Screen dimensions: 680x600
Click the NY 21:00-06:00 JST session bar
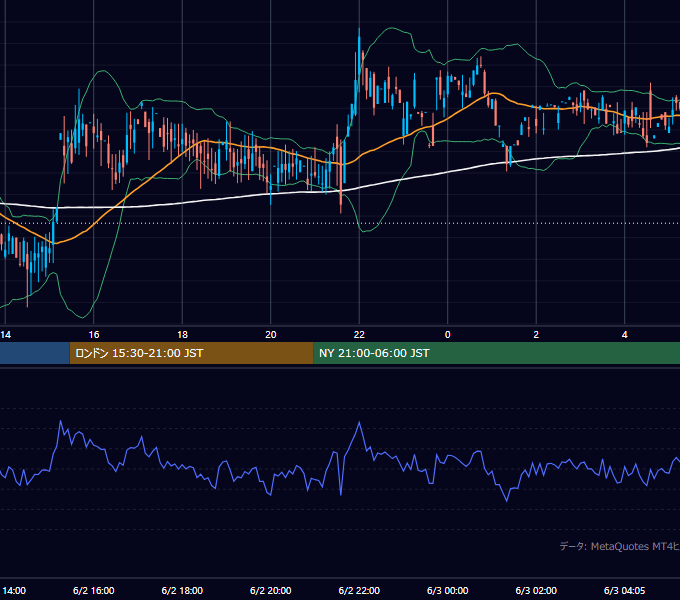[x=497, y=353]
